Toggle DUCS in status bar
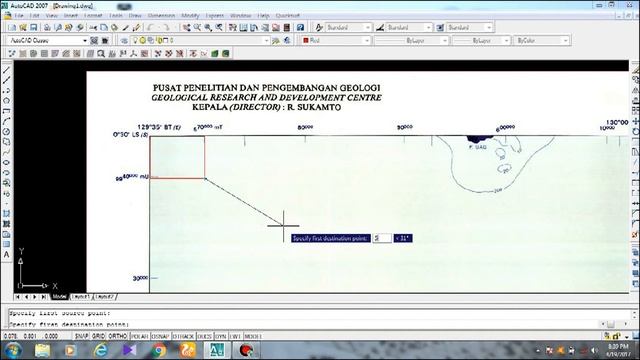 204,336
